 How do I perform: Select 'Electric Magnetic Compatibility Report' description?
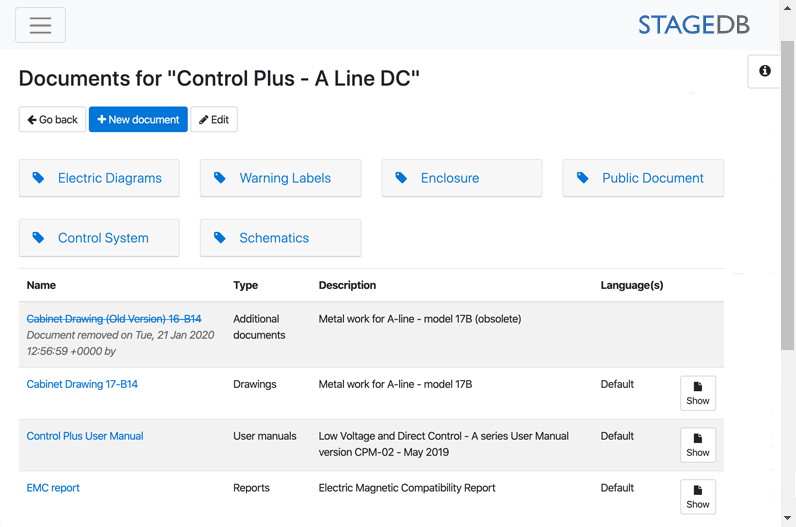tap(407, 488)
